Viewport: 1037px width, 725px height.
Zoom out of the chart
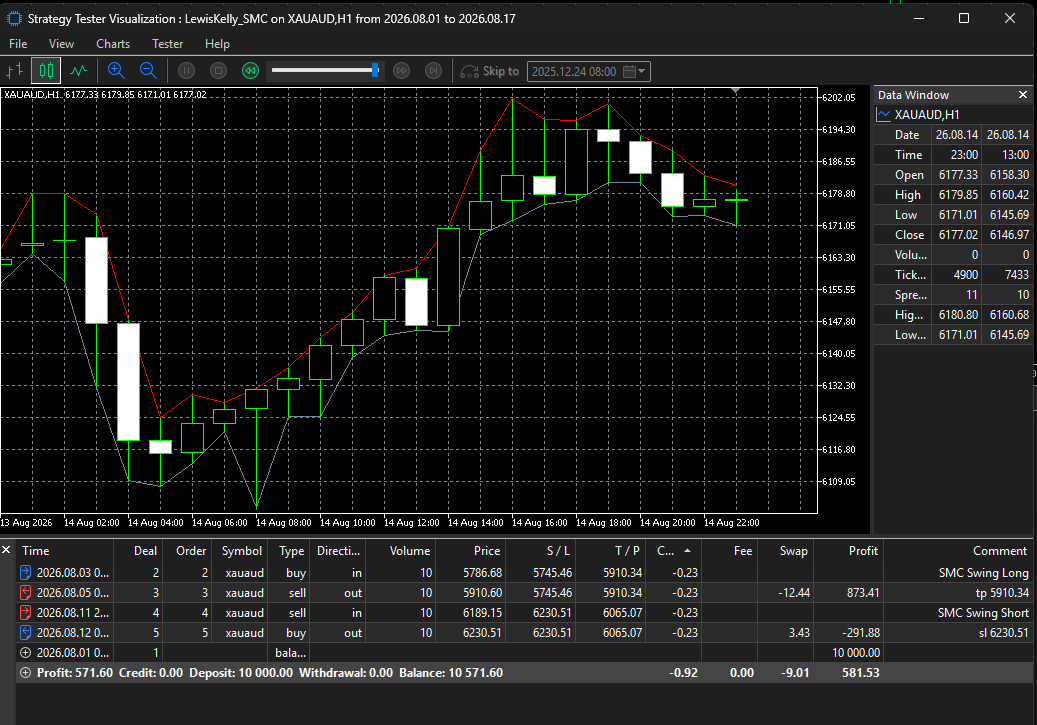[148, 70]
